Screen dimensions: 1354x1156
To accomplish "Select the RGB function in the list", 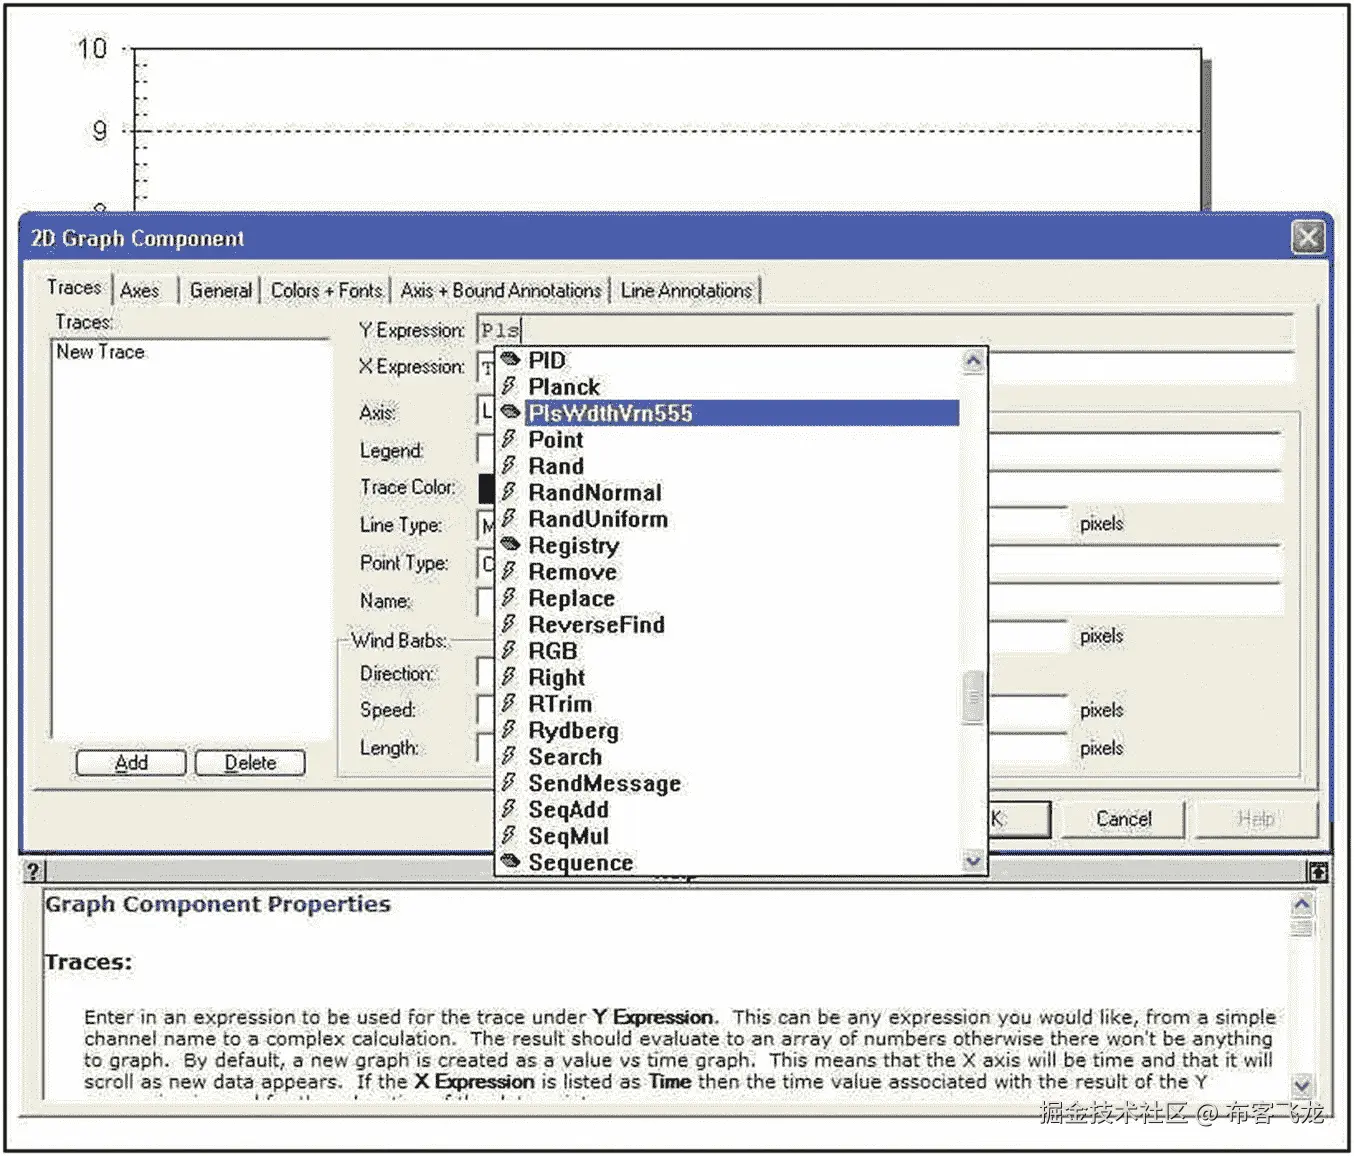I will [x=554, y=650].
